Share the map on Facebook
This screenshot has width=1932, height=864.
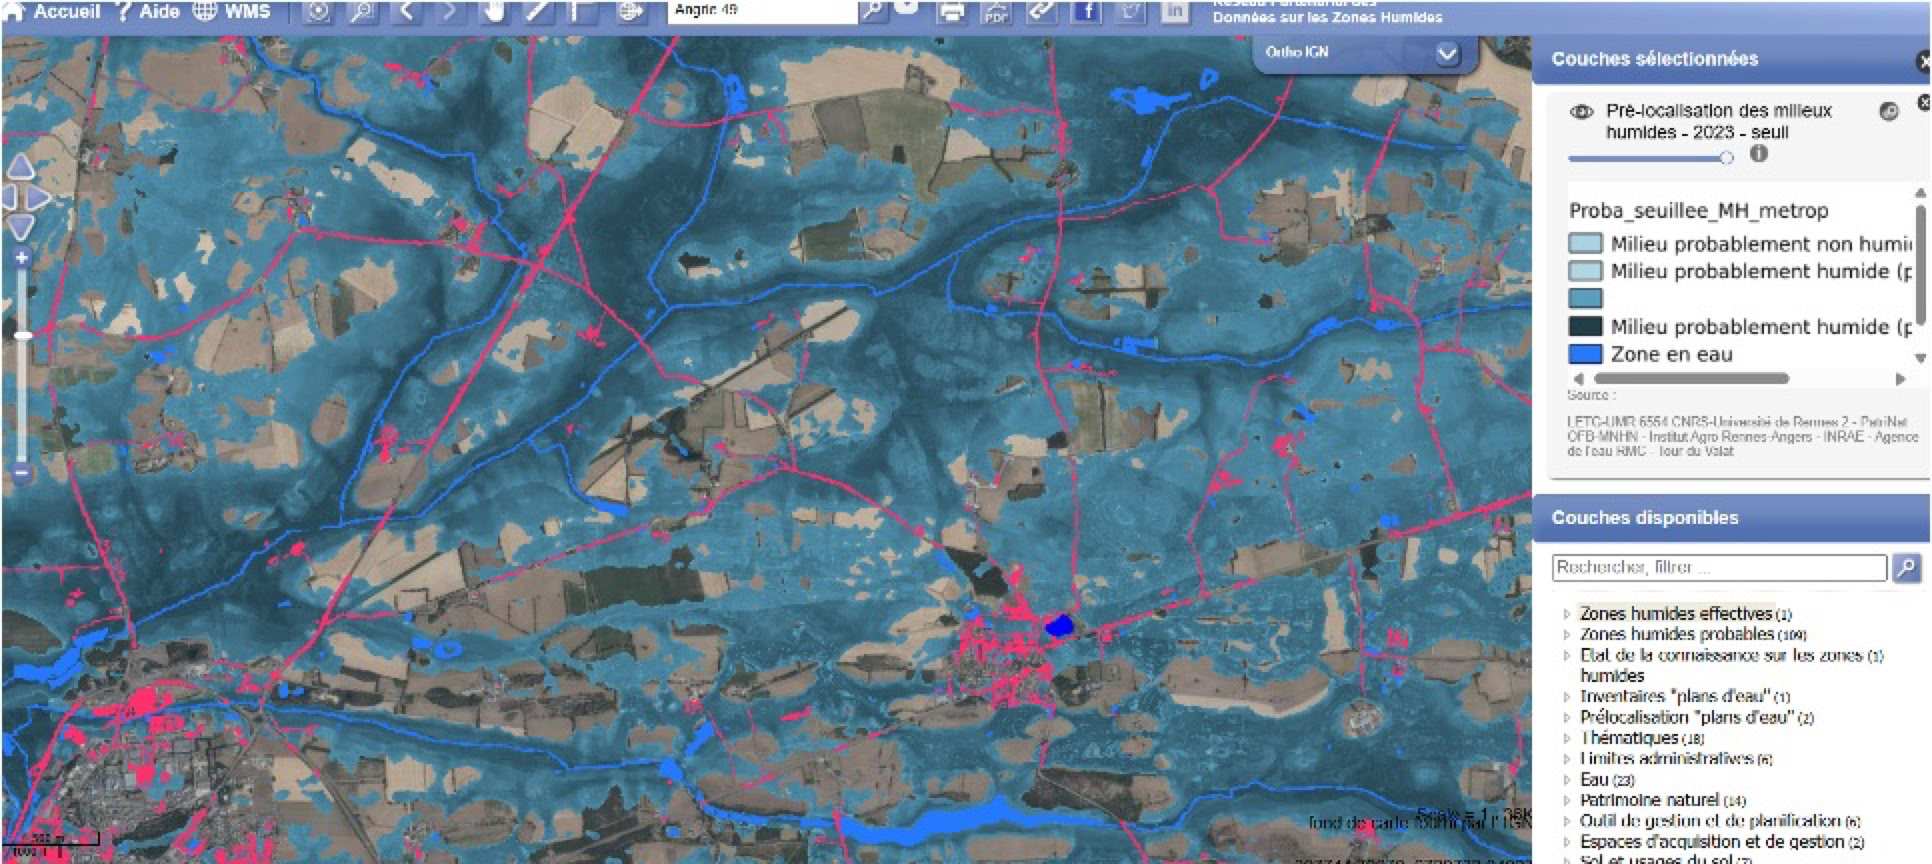(x=1085, y=12)
